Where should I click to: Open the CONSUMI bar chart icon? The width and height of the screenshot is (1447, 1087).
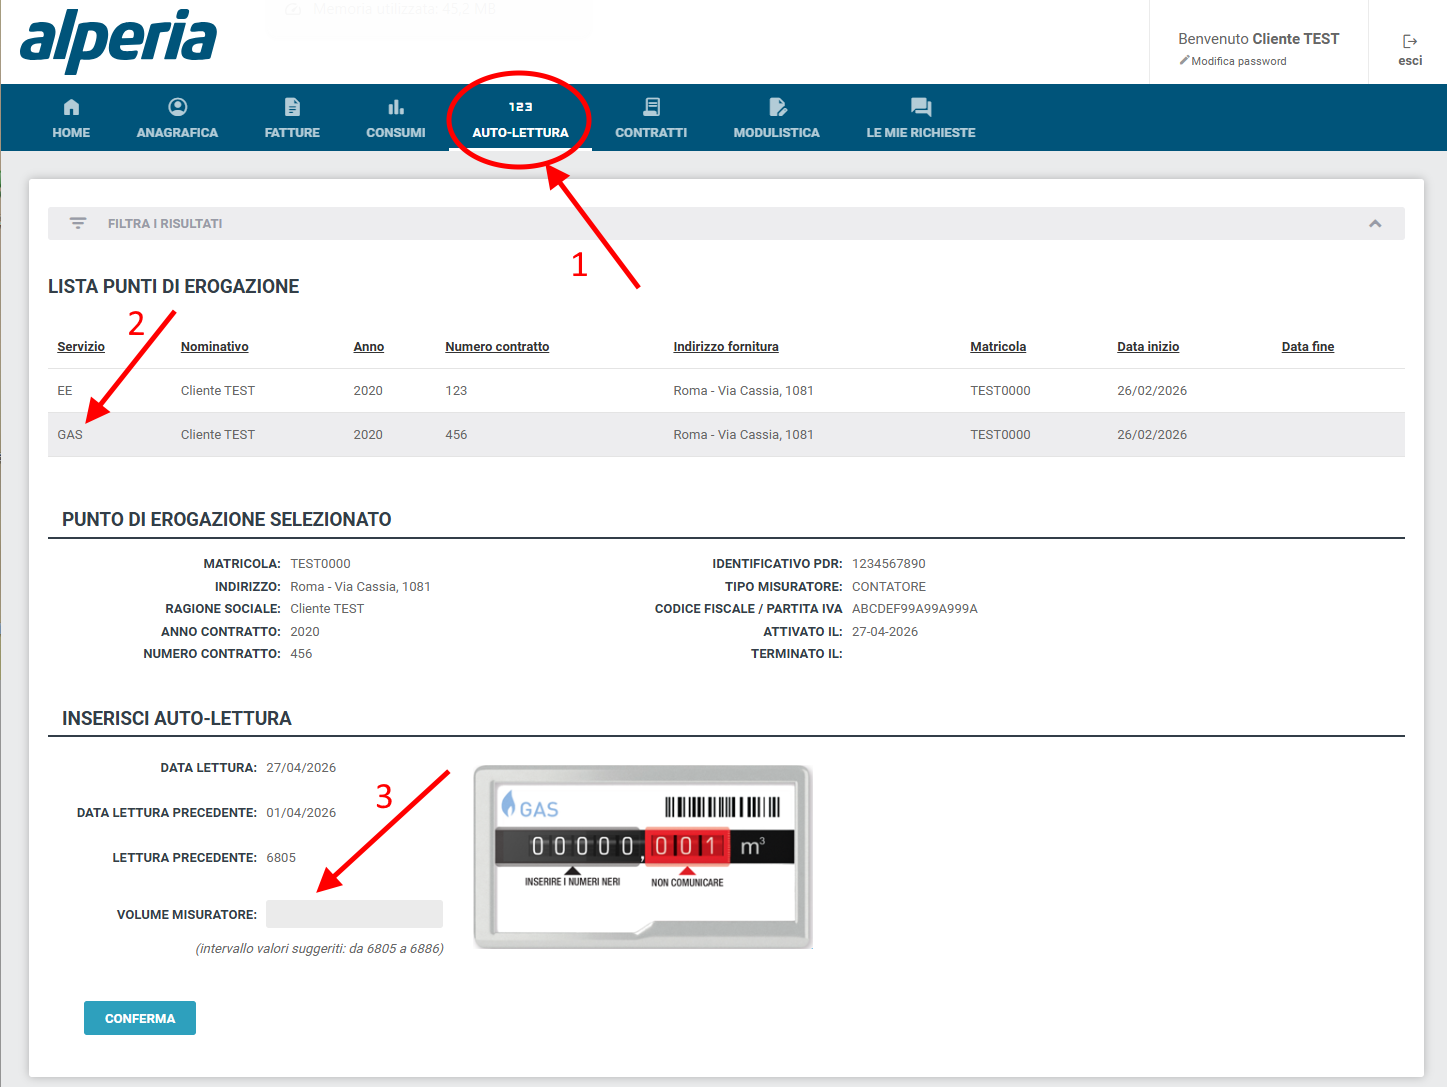point(396,107)
